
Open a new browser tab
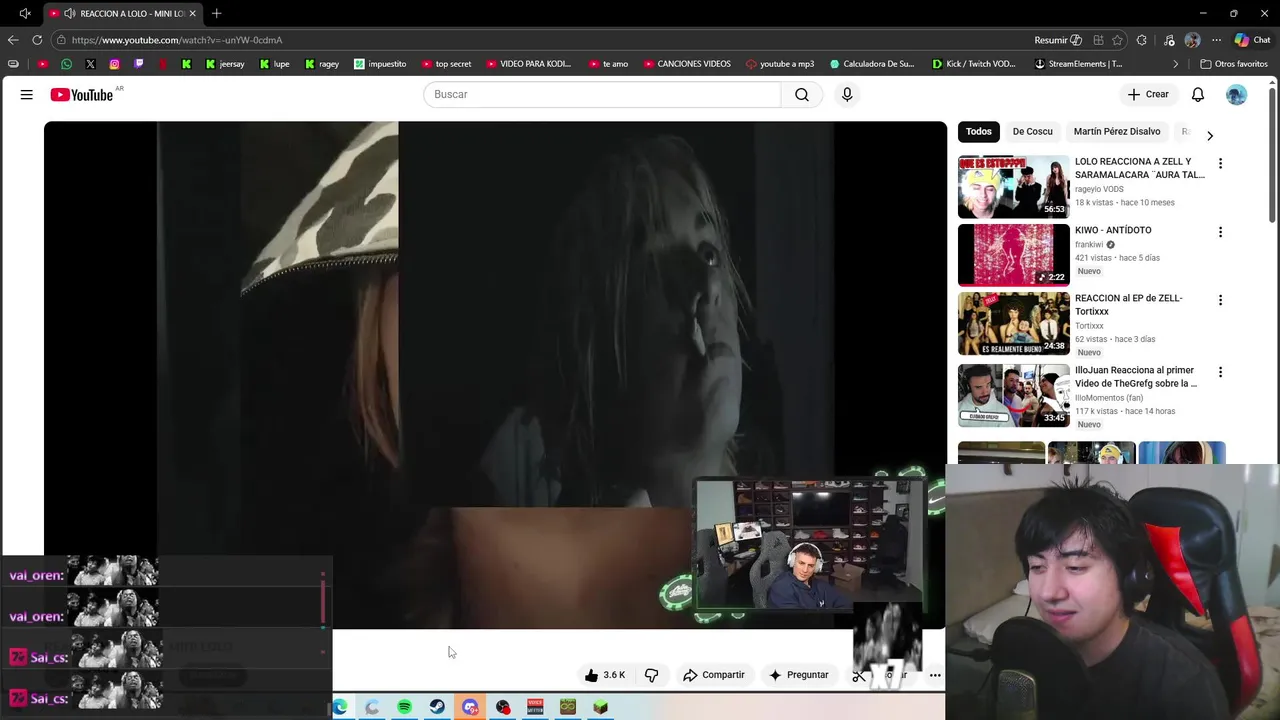coord(216,13)
